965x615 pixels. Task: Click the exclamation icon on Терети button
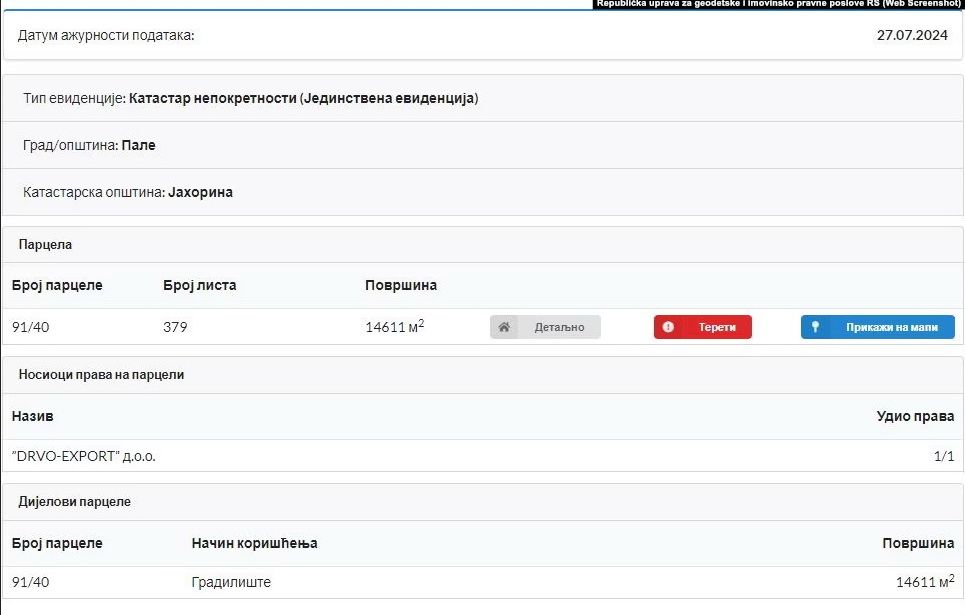668,327
